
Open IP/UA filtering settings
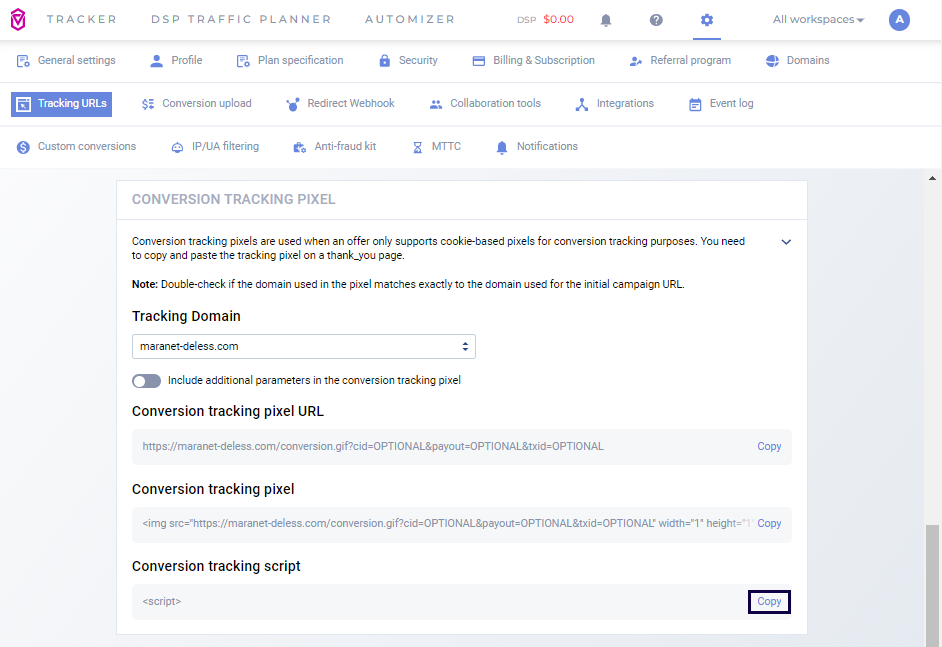click(x=214, y=147)
